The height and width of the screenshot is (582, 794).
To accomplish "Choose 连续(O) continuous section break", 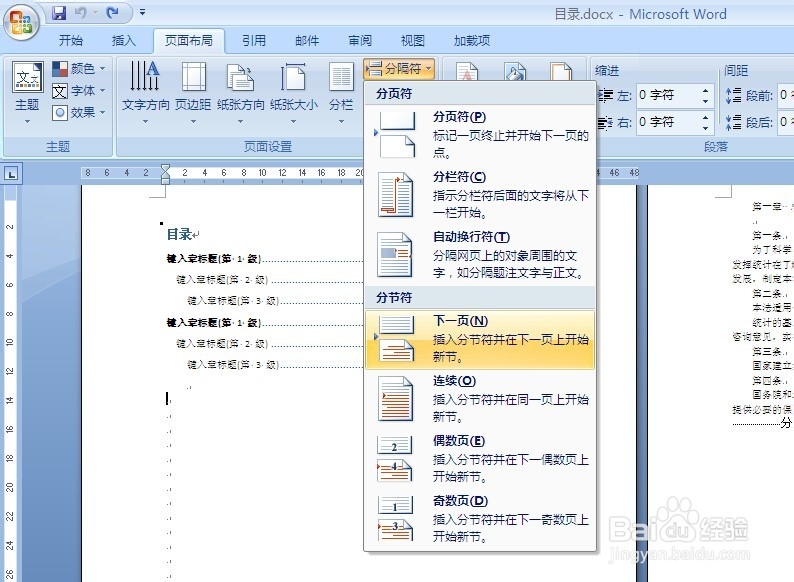I will point(480,399).
